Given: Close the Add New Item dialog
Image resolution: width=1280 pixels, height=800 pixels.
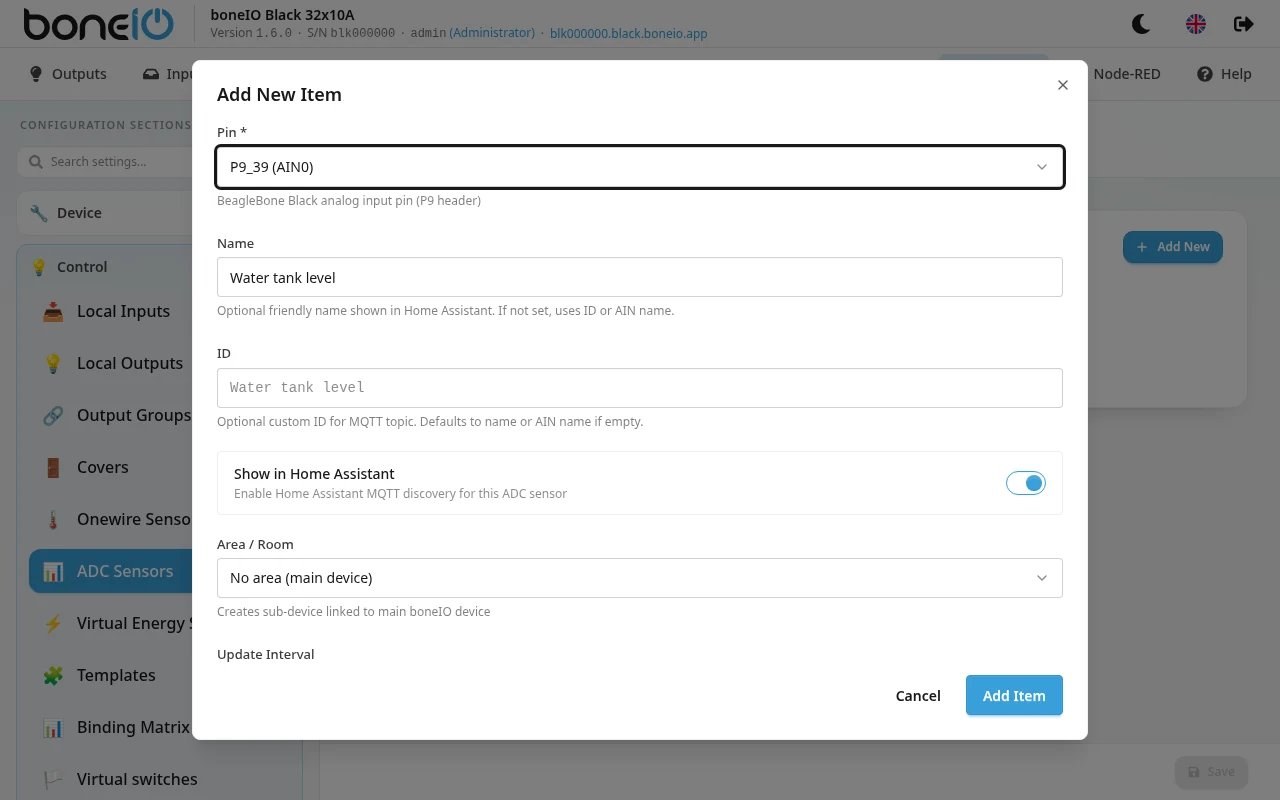Looking at the screenshot, I should coord(1063,85).
